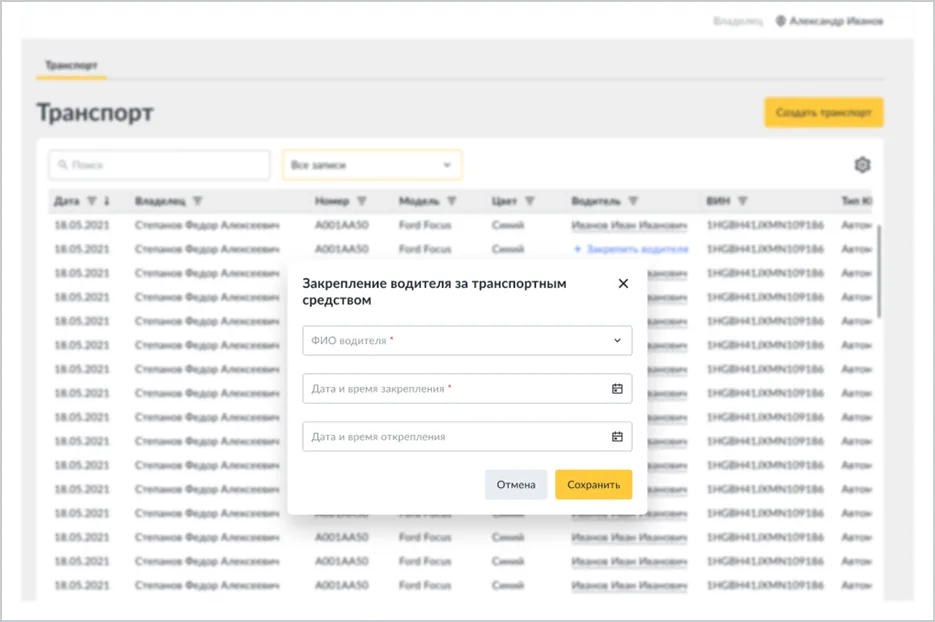Close the driver assignment dialog

[x=623, y=283]
